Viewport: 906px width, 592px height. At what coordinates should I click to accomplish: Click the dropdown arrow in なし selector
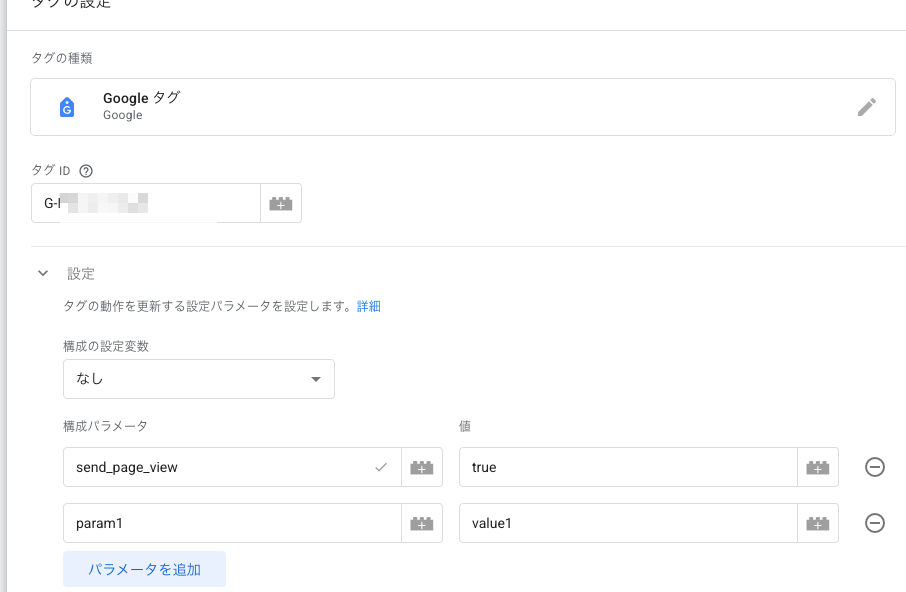315,379
